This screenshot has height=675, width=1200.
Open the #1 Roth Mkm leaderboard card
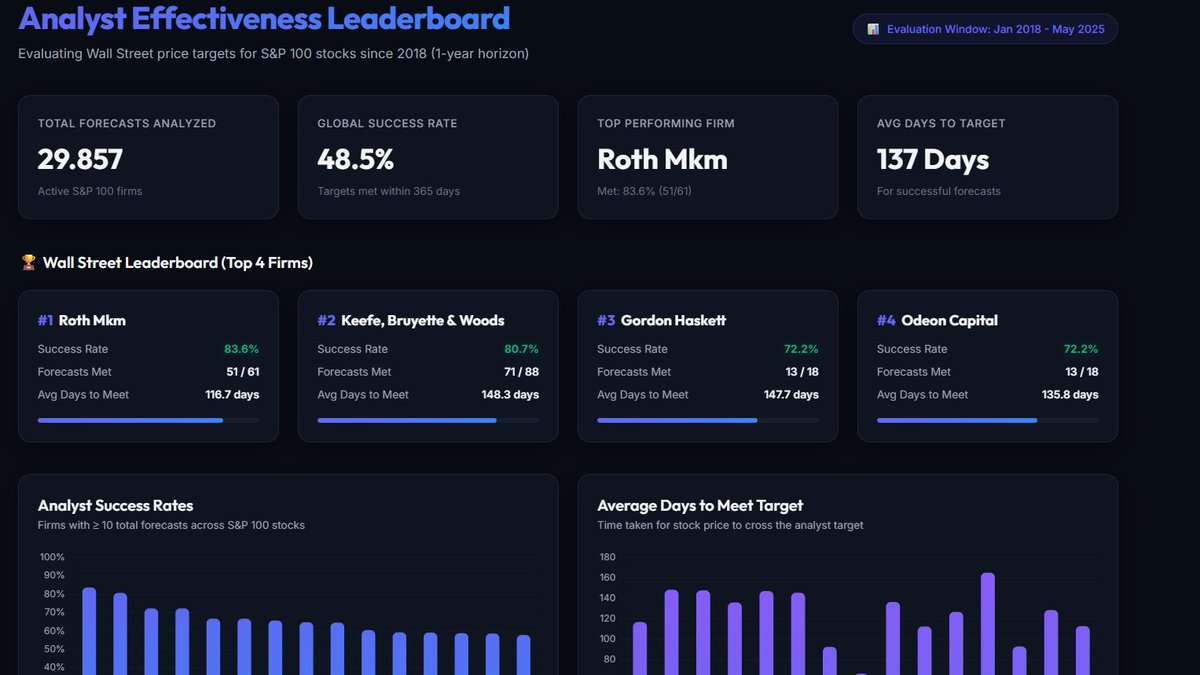pyautogui.click(x=148, y=366)
